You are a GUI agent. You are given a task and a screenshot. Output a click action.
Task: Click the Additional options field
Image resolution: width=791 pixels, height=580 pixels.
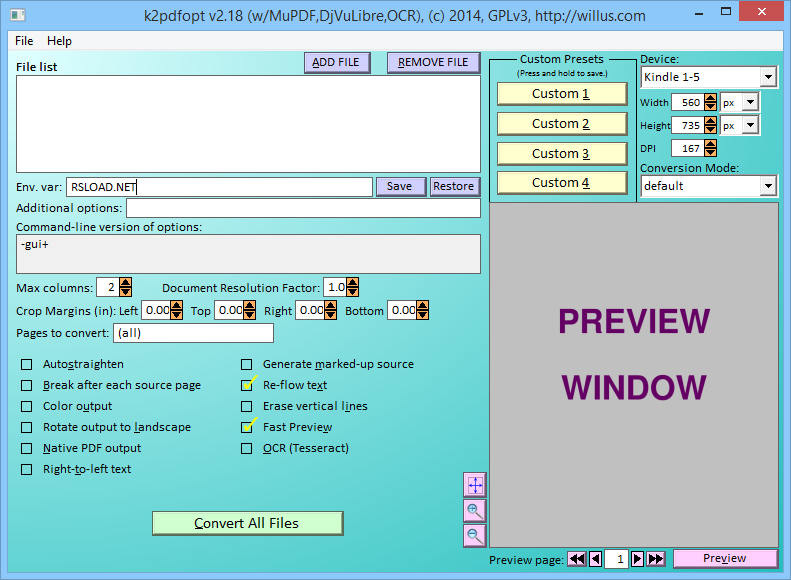coord(303,208)
